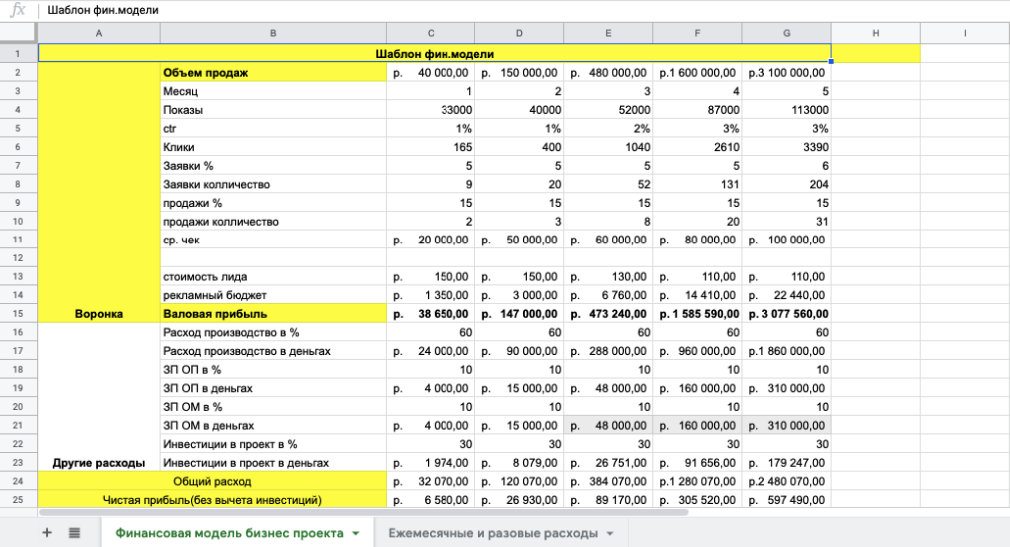1010x547 pixels.
Task: Select row 15 header
Action: (x=19, y=314)
